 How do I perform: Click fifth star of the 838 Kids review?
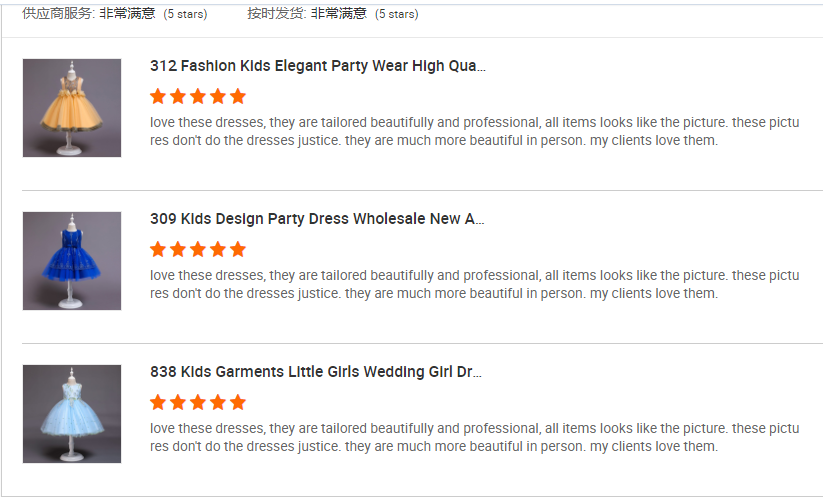point(238,403)
